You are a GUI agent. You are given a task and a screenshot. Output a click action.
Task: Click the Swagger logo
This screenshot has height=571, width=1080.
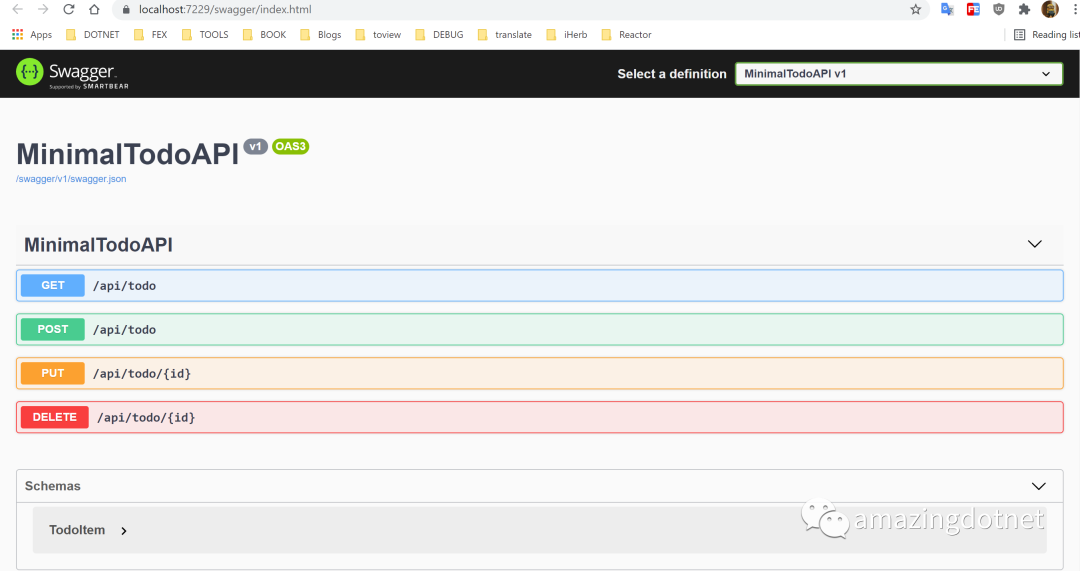(72, 74)
